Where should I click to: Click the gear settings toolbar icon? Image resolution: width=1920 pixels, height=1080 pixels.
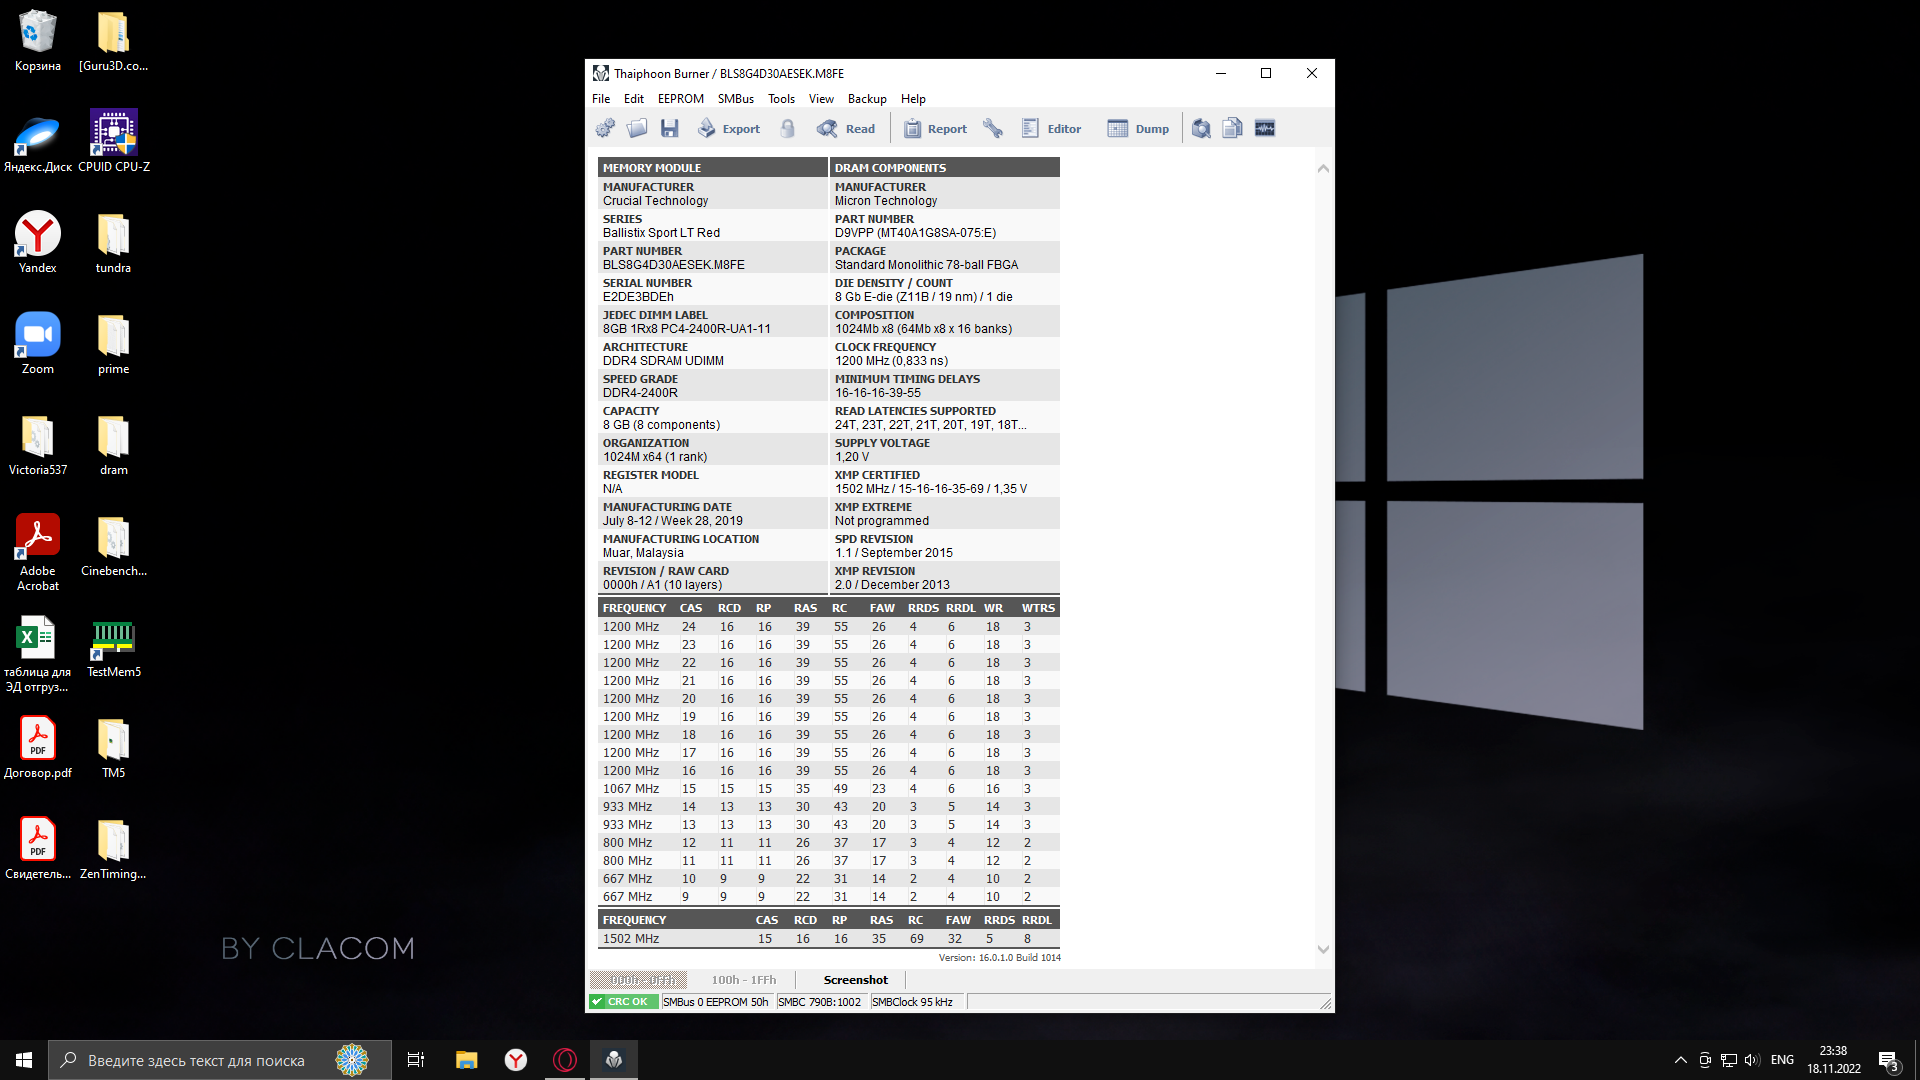(605, 128)
